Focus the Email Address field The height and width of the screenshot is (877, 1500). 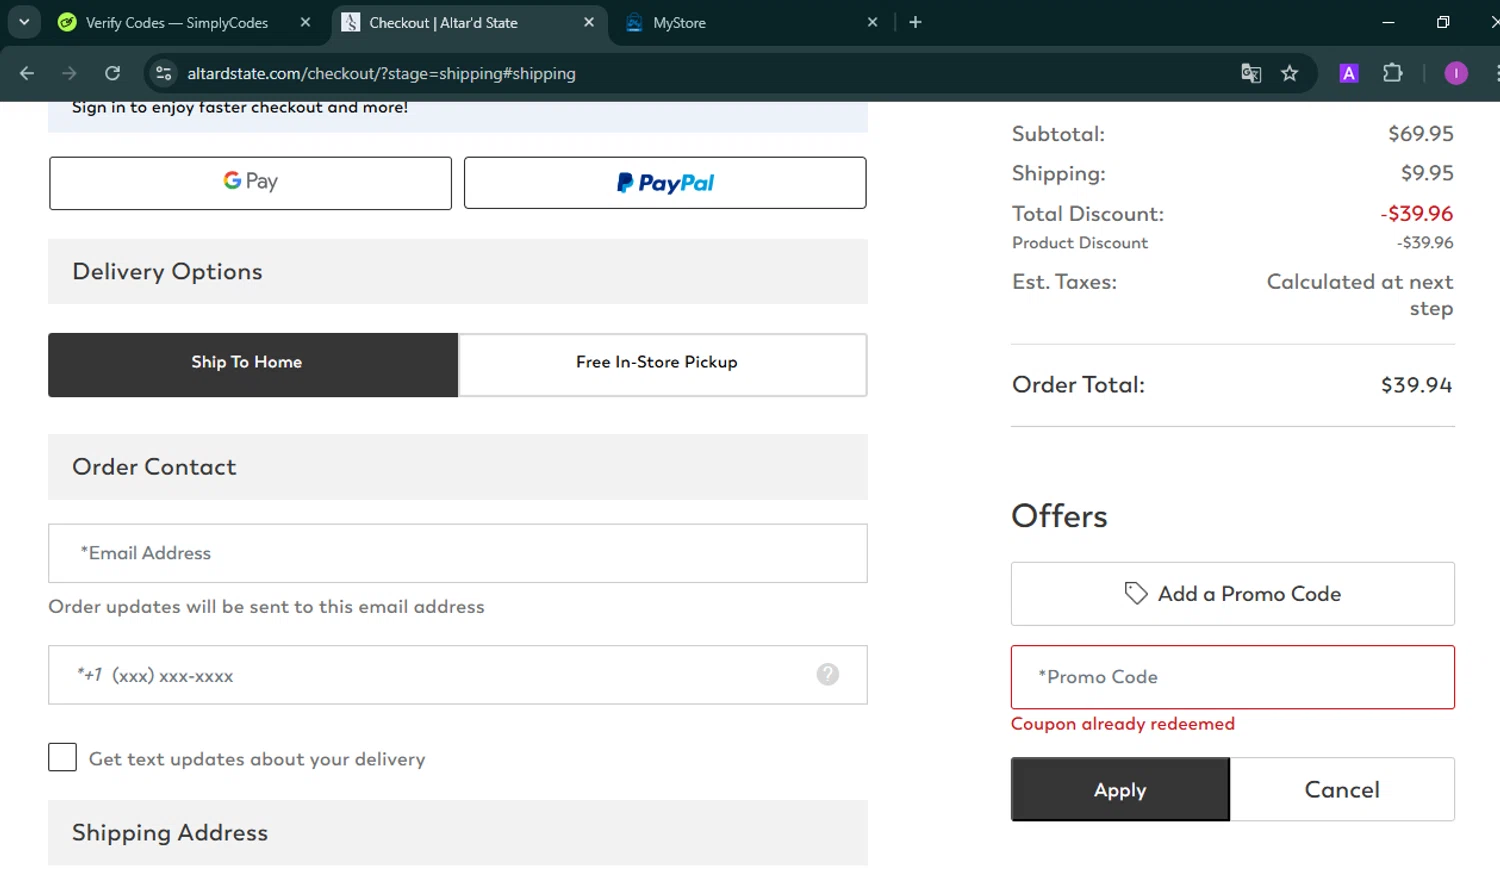coord(457,553)
